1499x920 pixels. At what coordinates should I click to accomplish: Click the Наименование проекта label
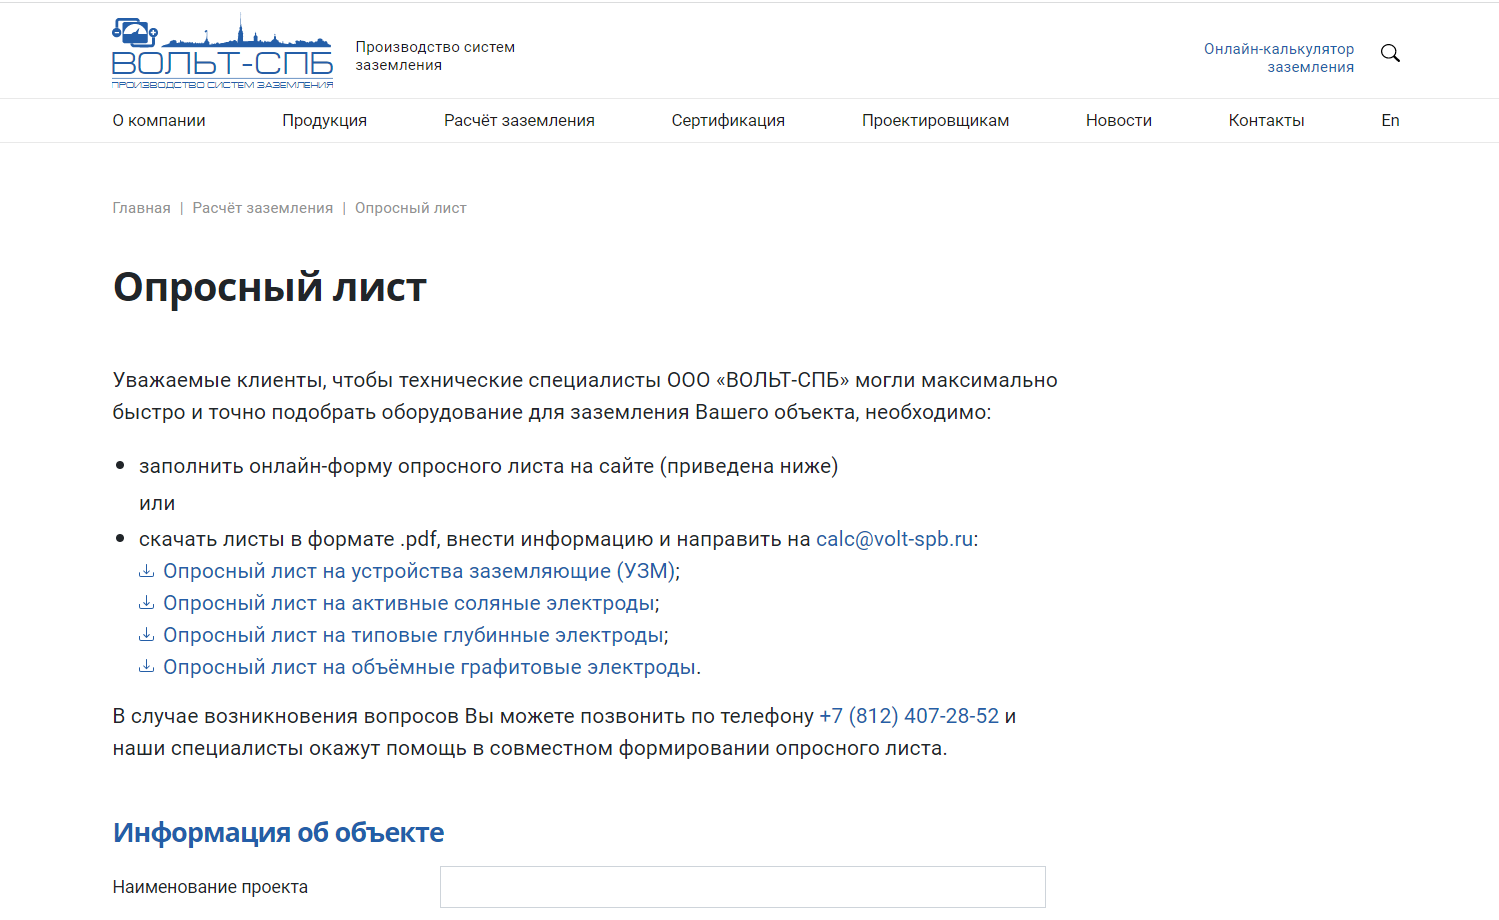[x=210, y=887]
